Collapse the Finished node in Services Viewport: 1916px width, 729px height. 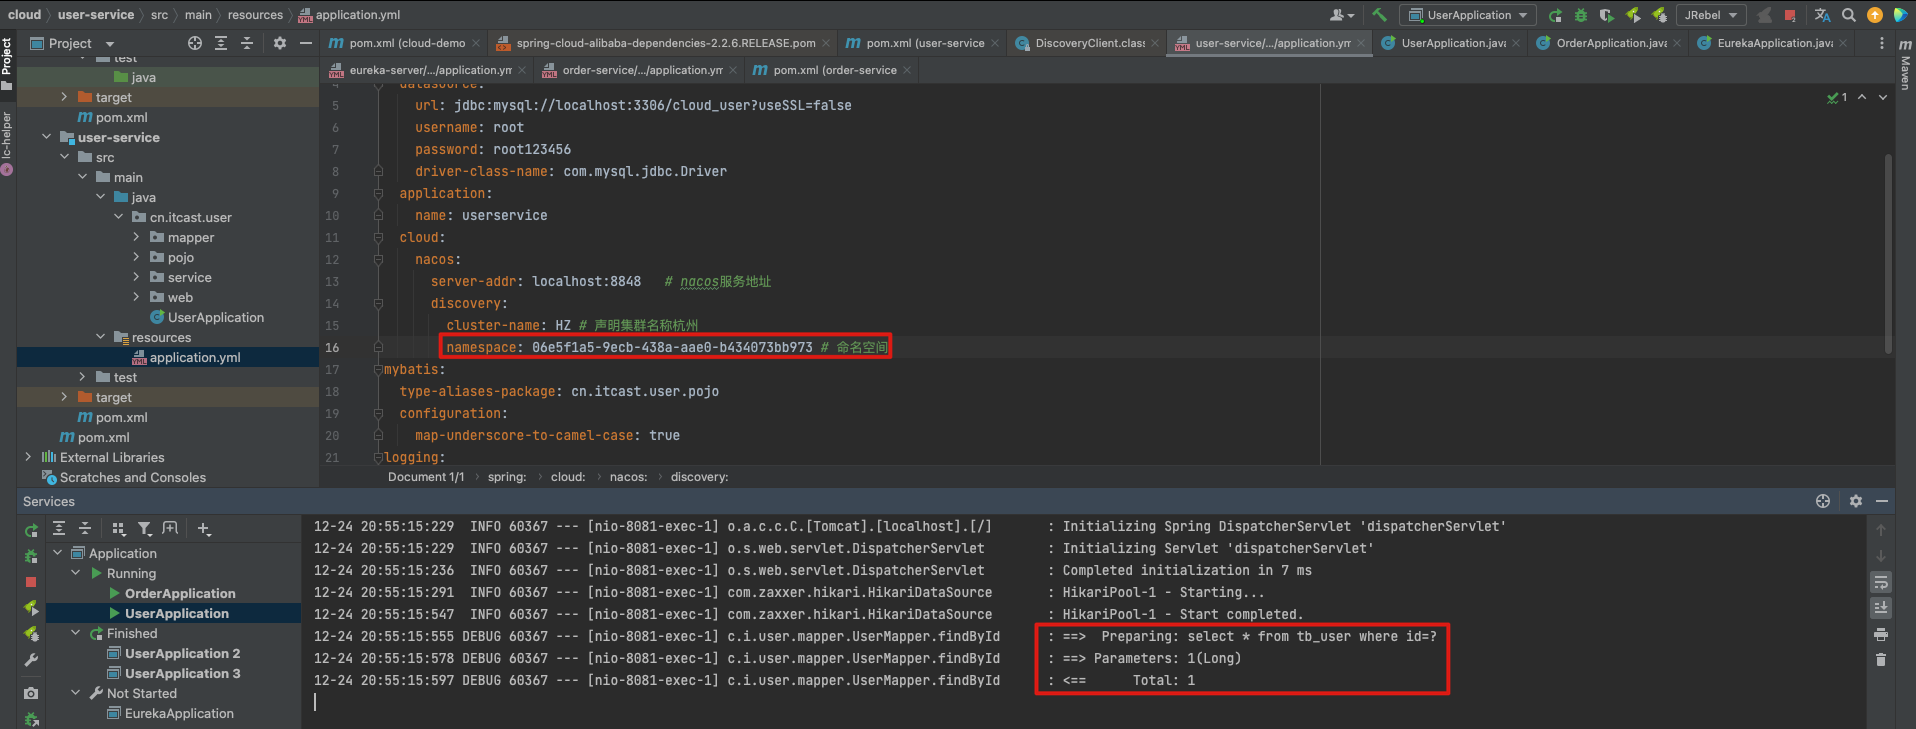76,633
